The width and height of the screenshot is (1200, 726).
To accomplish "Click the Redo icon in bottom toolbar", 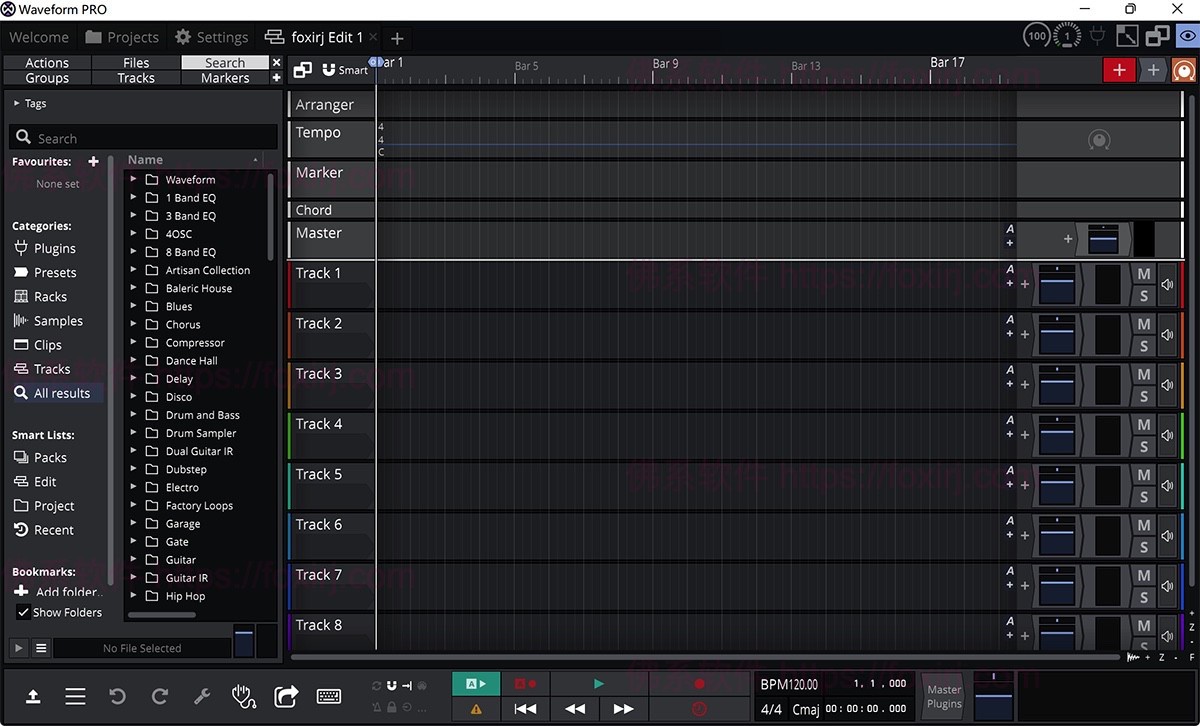I will tap(159, 696).
